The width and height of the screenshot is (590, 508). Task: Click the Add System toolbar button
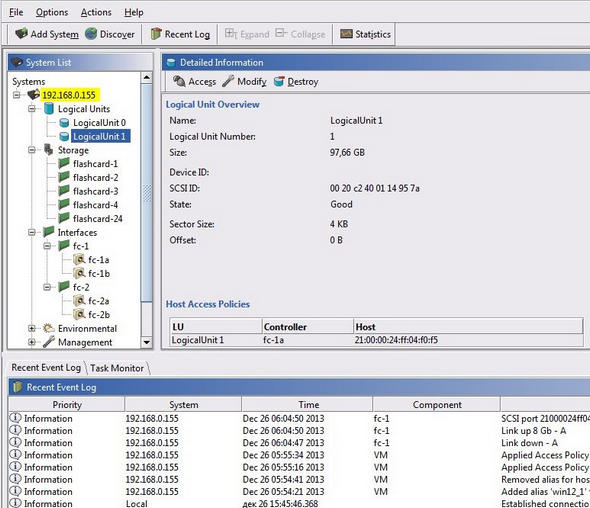click(x=47, y=34)
